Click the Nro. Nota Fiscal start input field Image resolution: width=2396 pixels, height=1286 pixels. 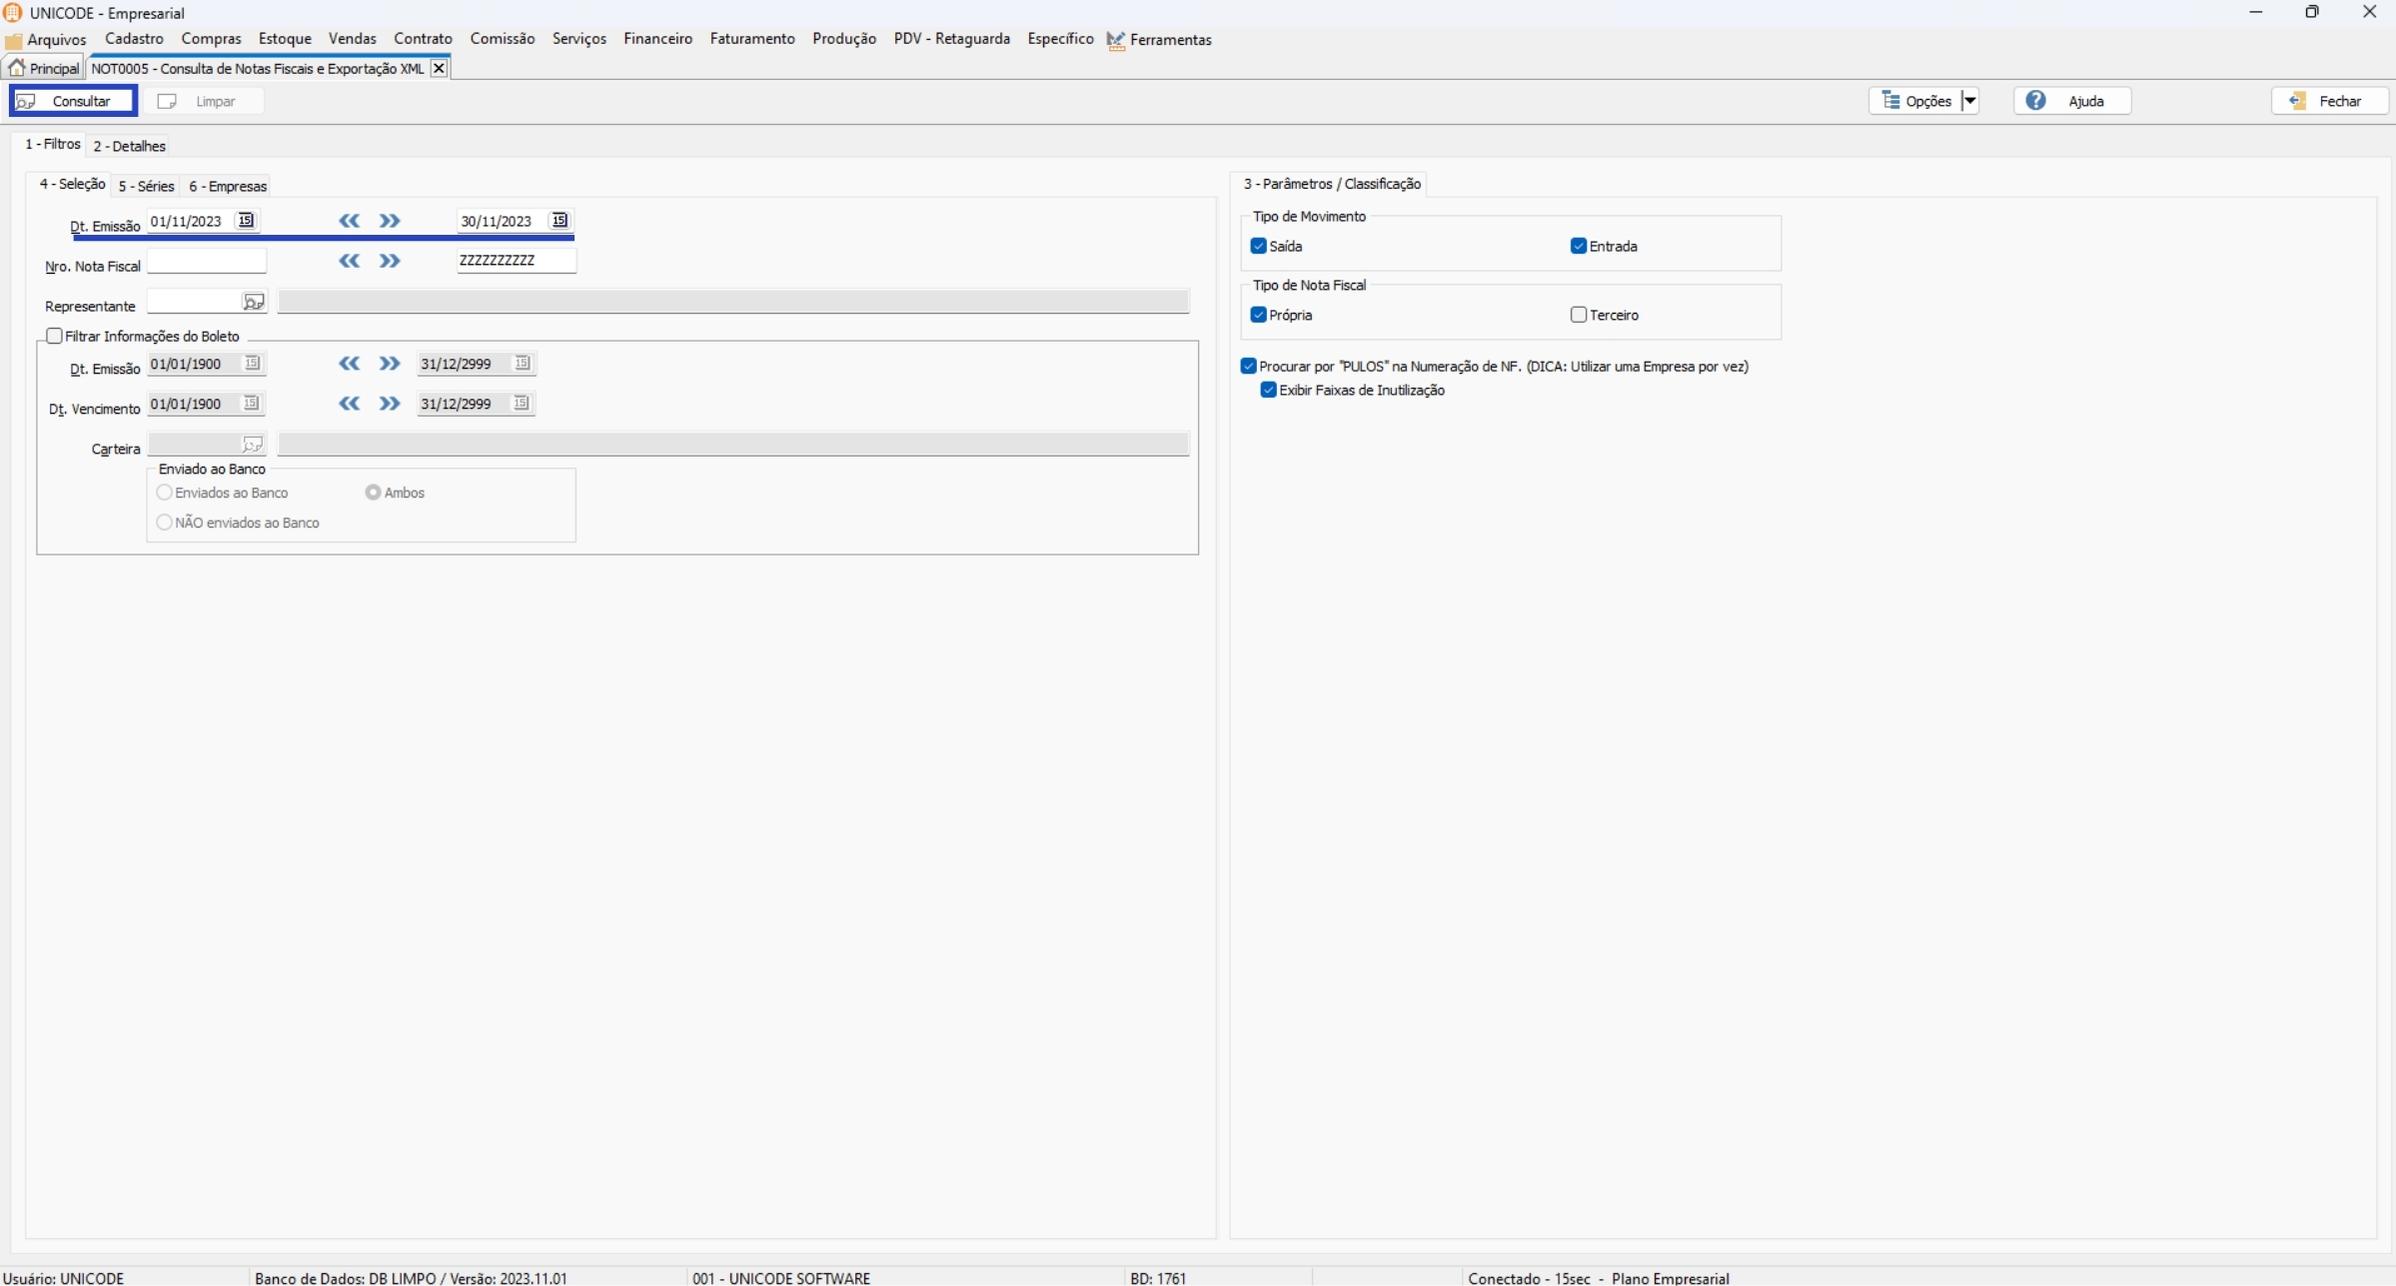(206, 261)
